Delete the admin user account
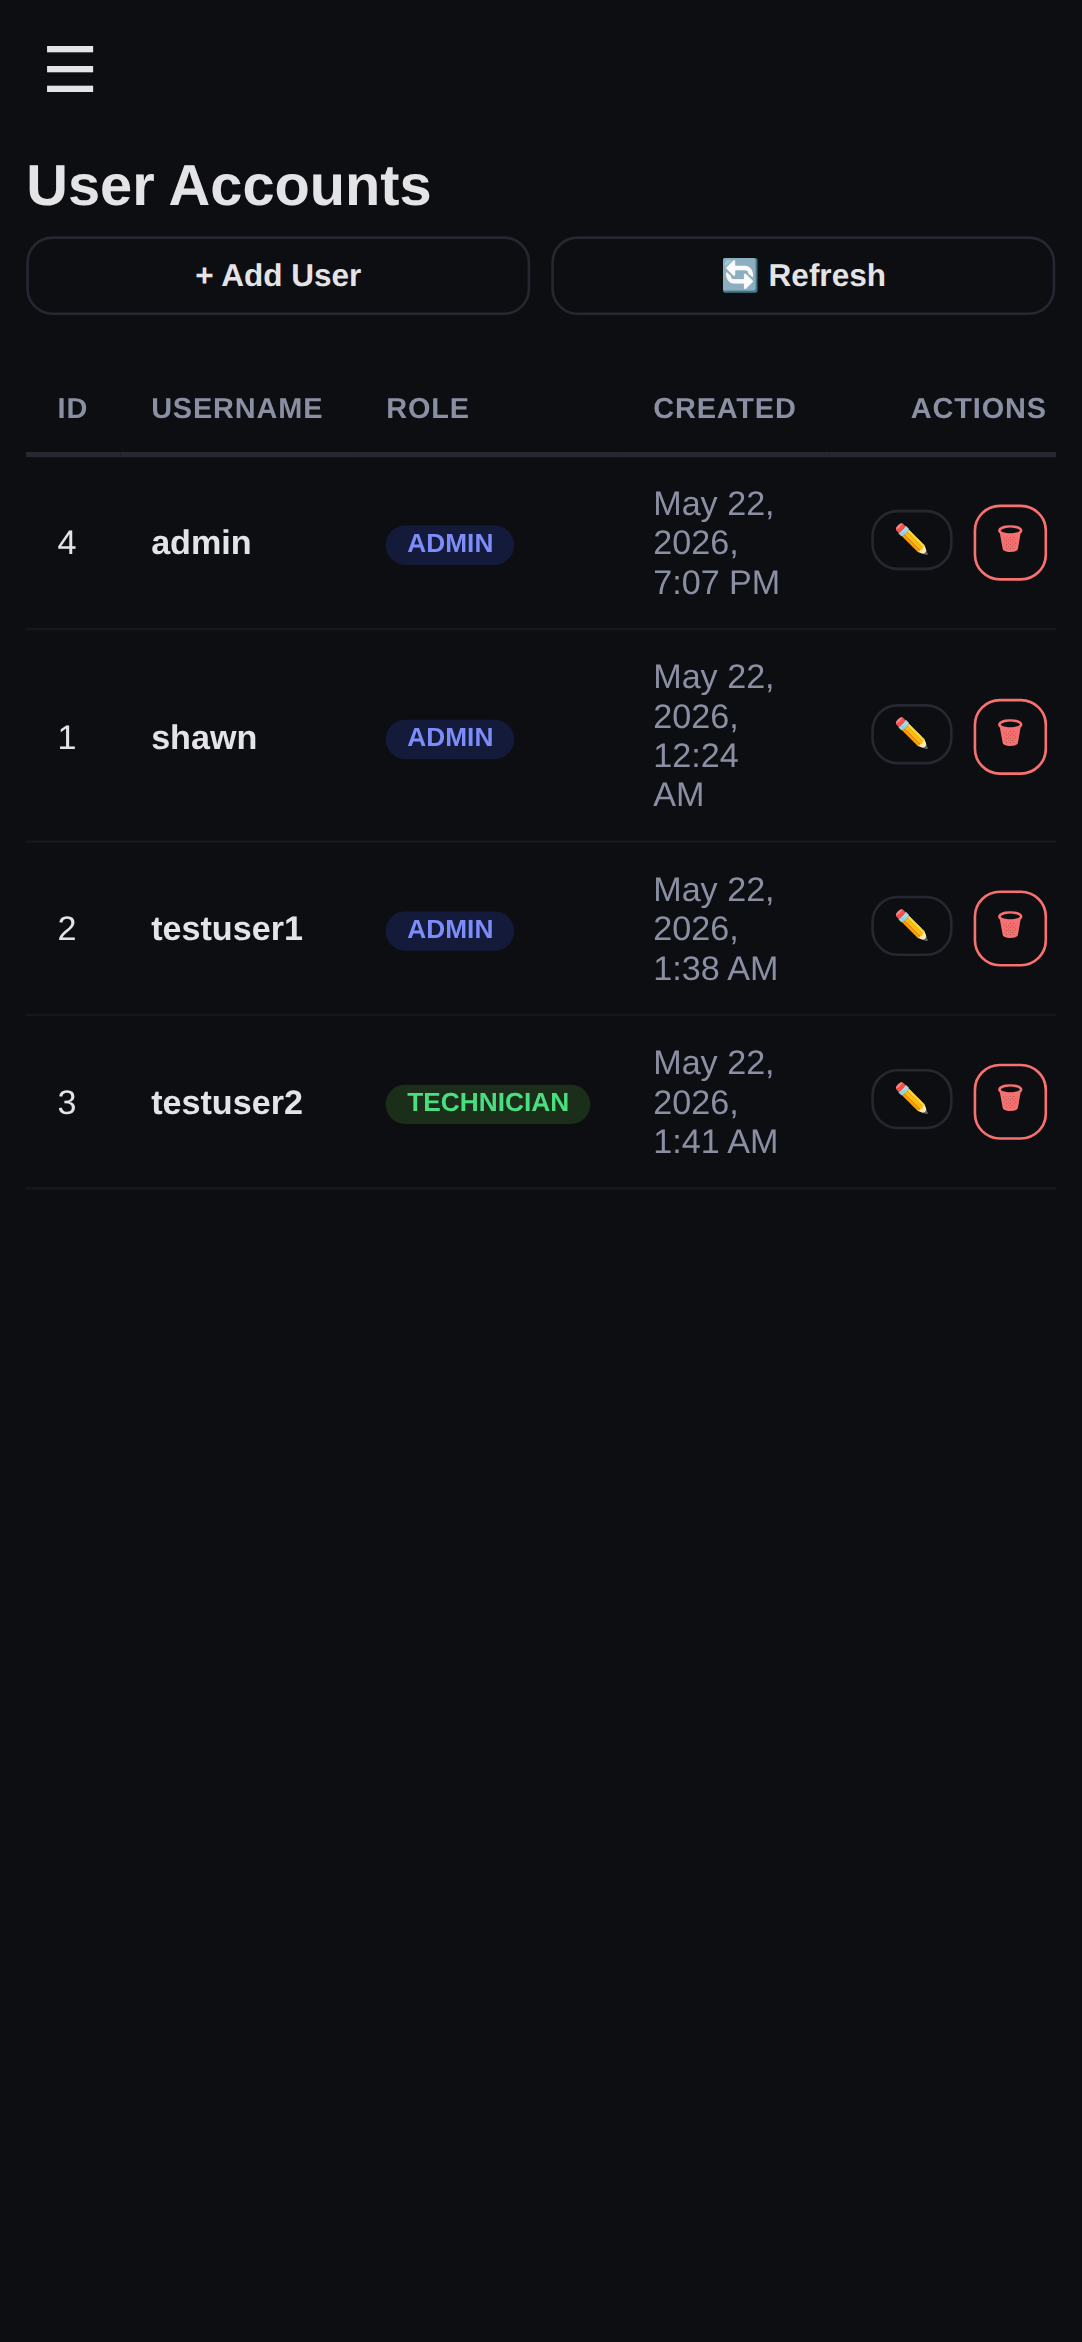This screenshot has width=1082, height=2342. pyautogui.click(x=1010, y=542)
